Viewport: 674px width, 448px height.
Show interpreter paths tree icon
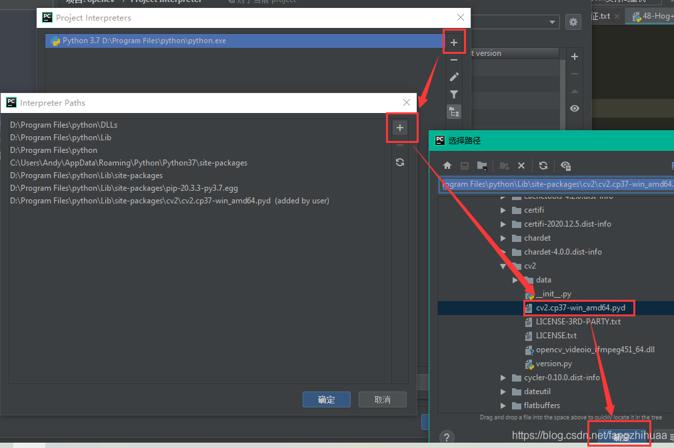click(453, 112)
